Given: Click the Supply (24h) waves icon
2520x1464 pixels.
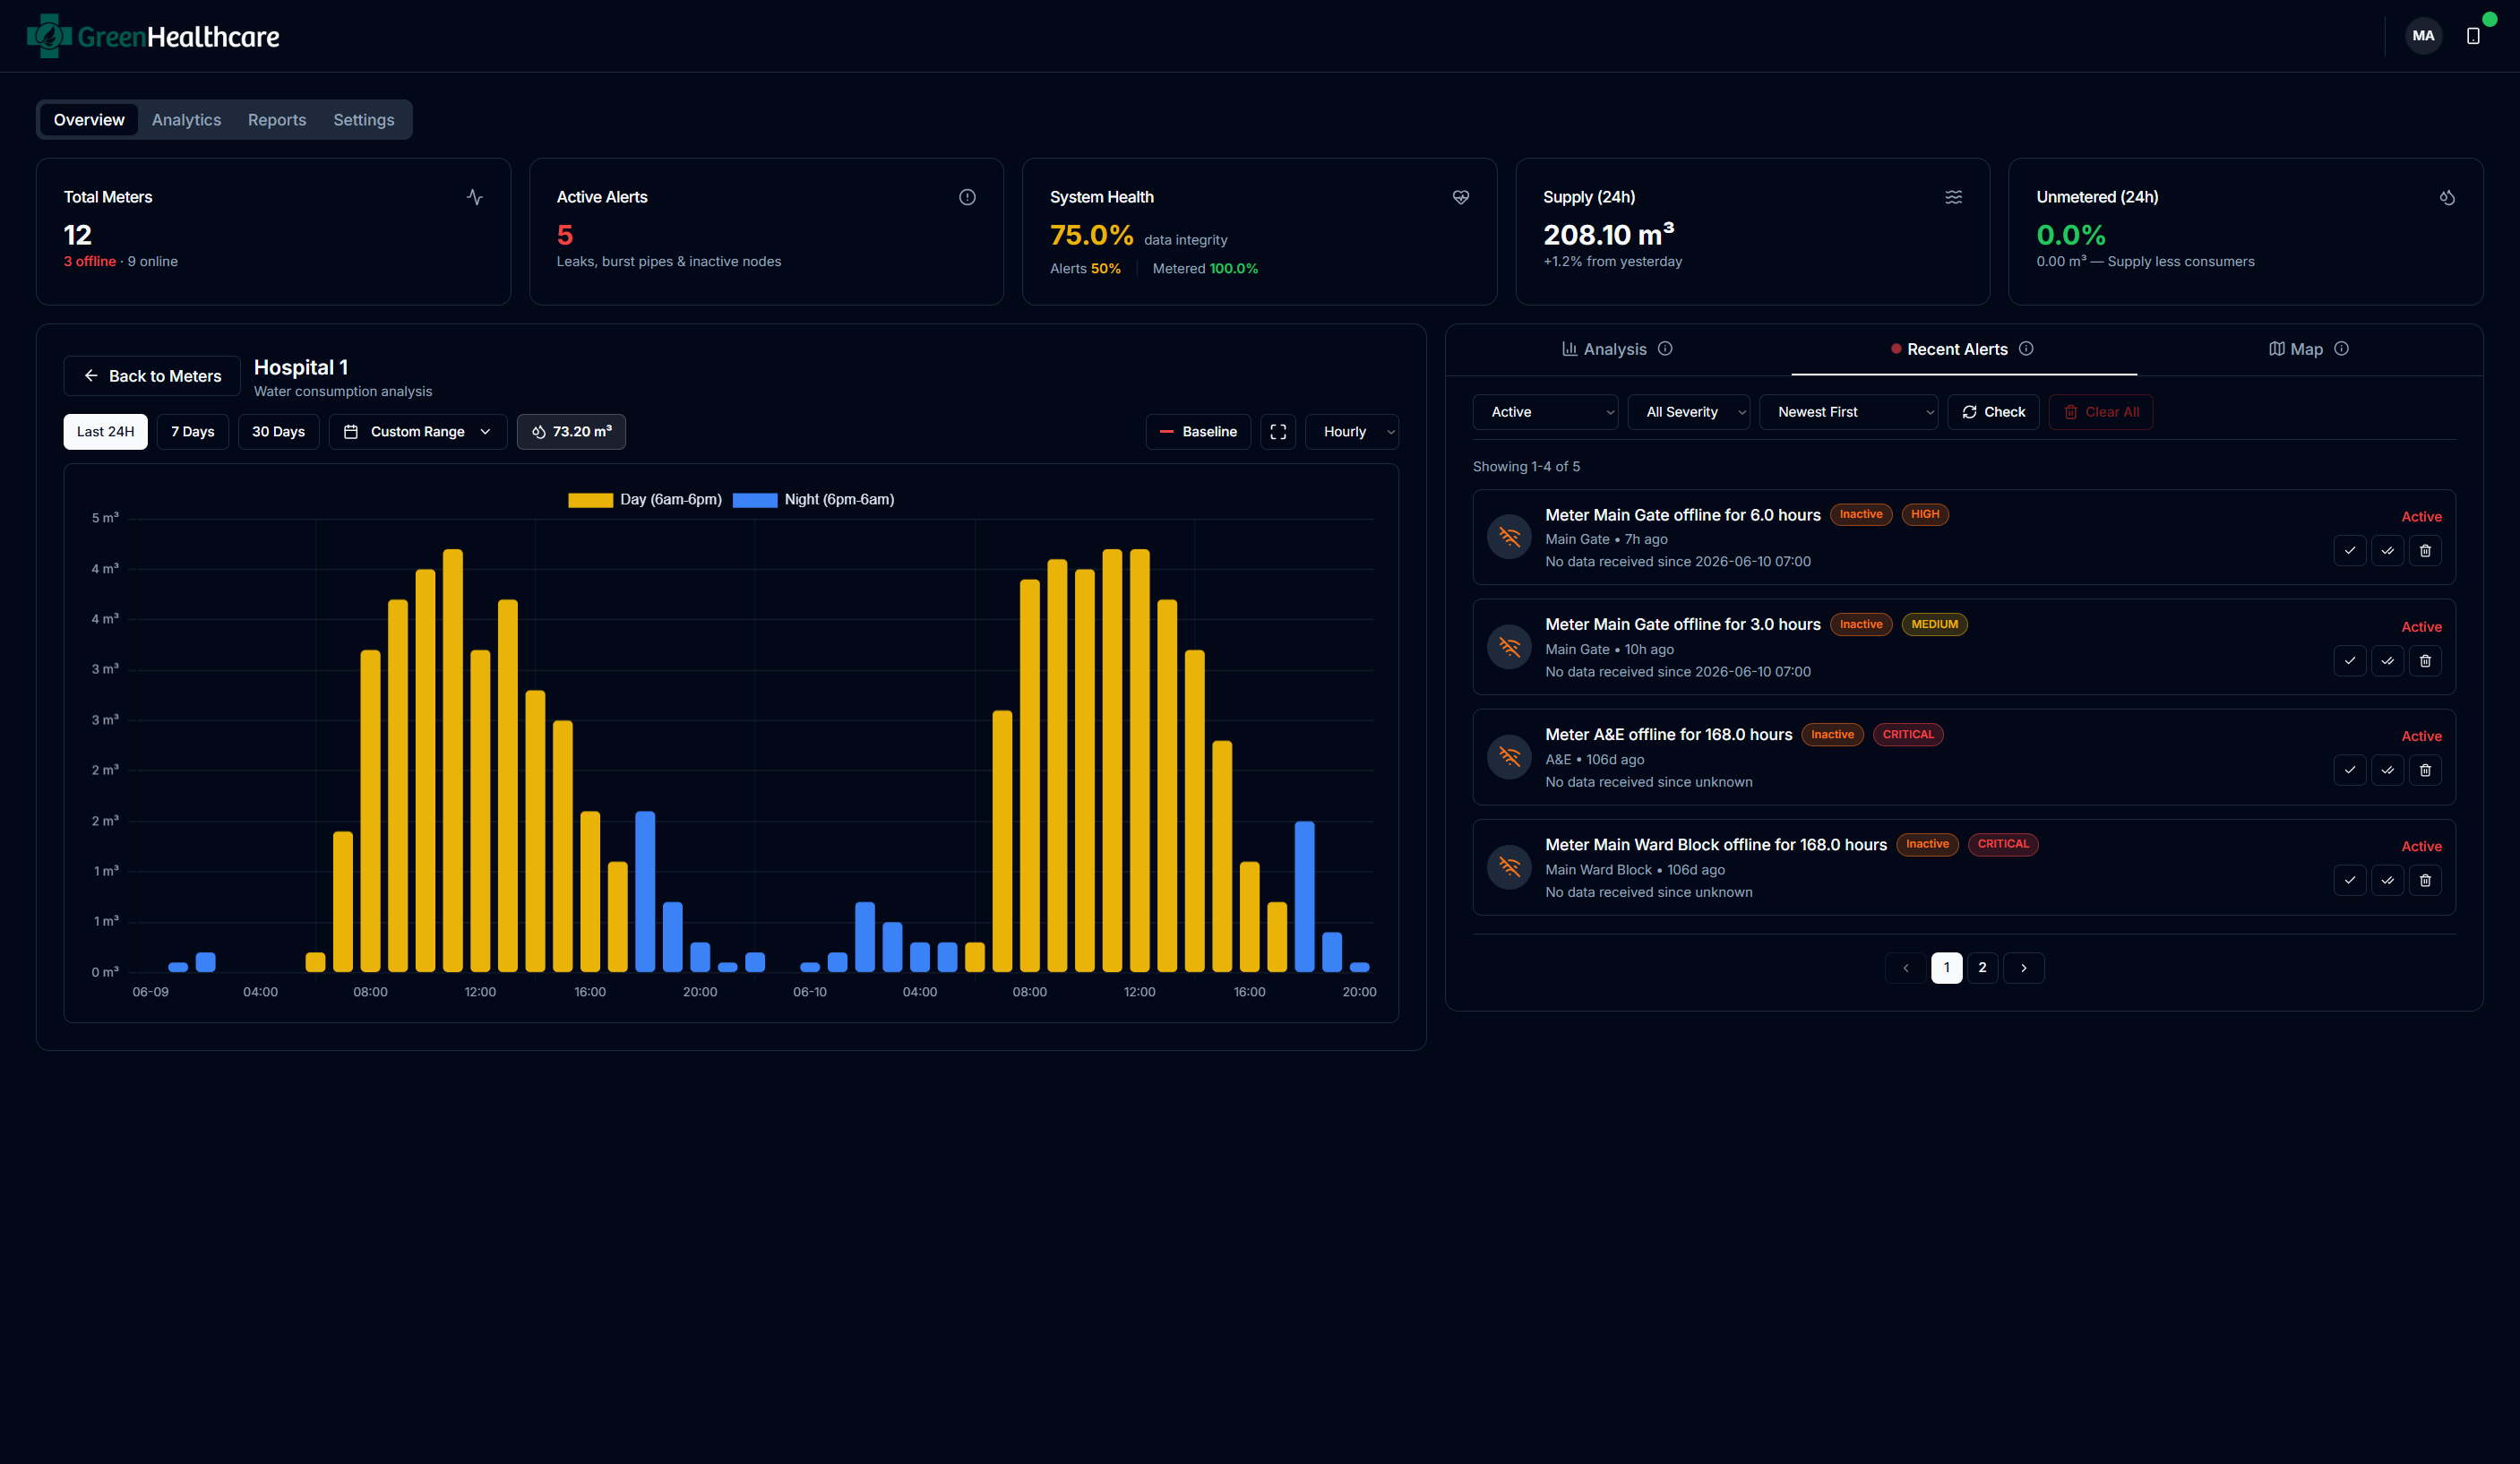Looking at the screenshot, I should tap(1953, 197).
